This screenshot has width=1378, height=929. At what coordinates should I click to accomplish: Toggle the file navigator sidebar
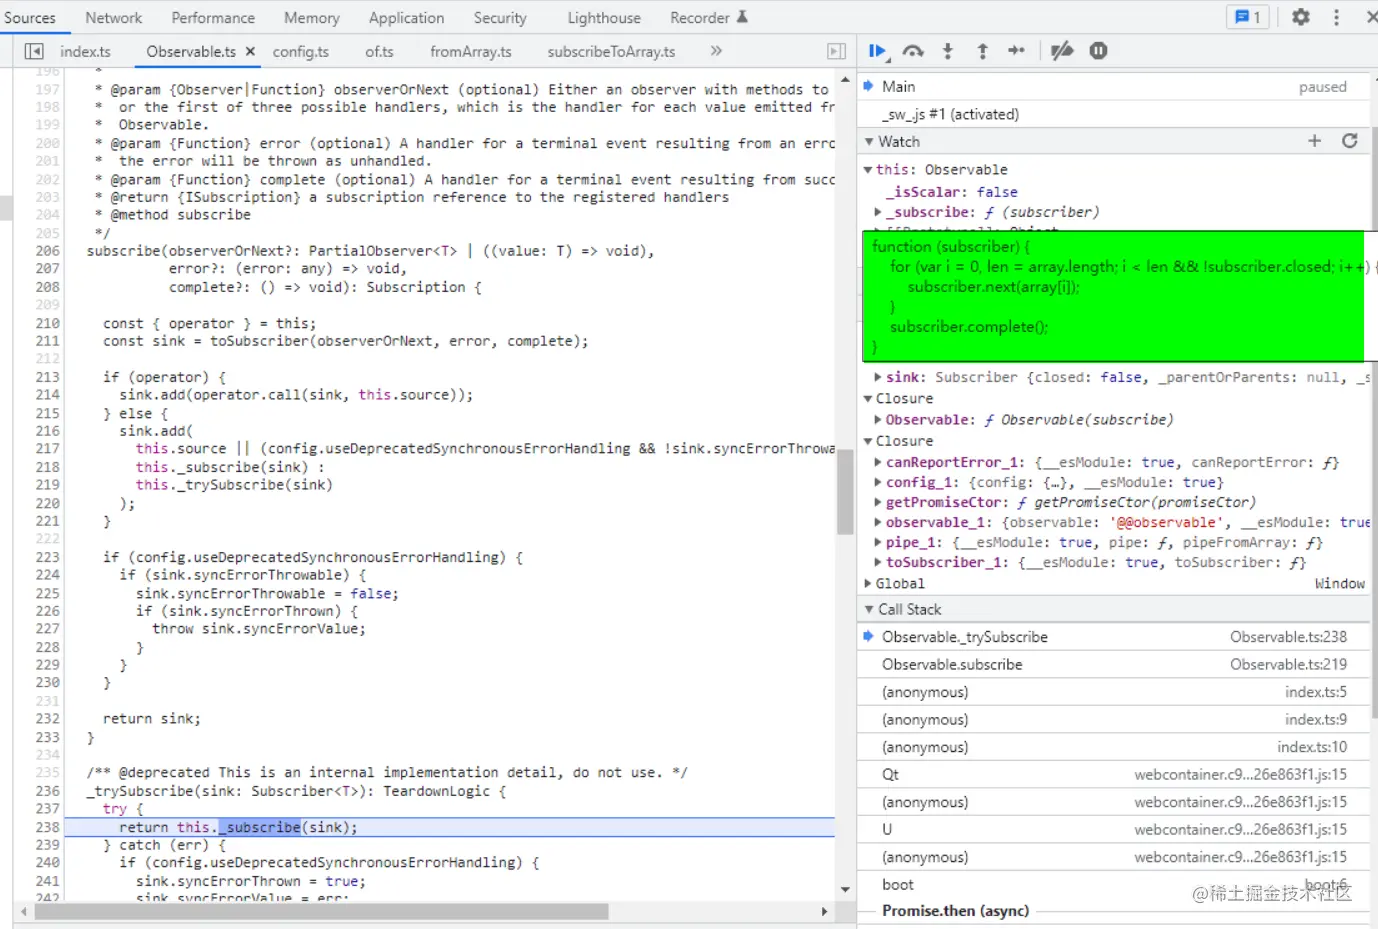point(34,51)
